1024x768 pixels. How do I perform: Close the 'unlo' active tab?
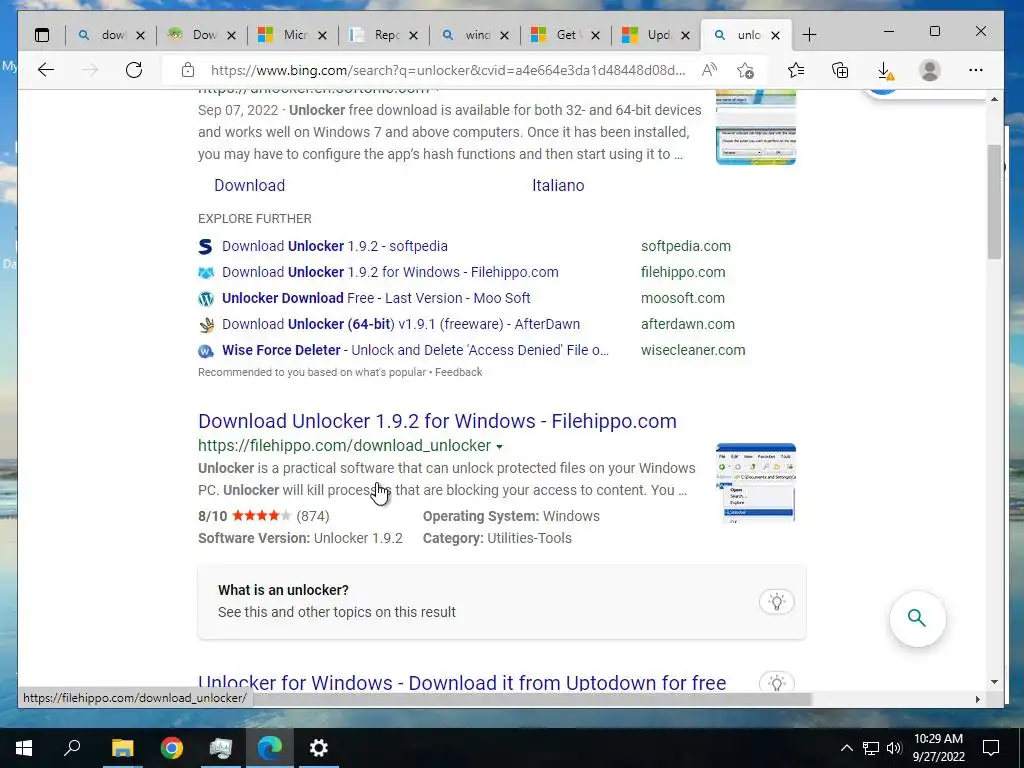(x=775, y=35)
